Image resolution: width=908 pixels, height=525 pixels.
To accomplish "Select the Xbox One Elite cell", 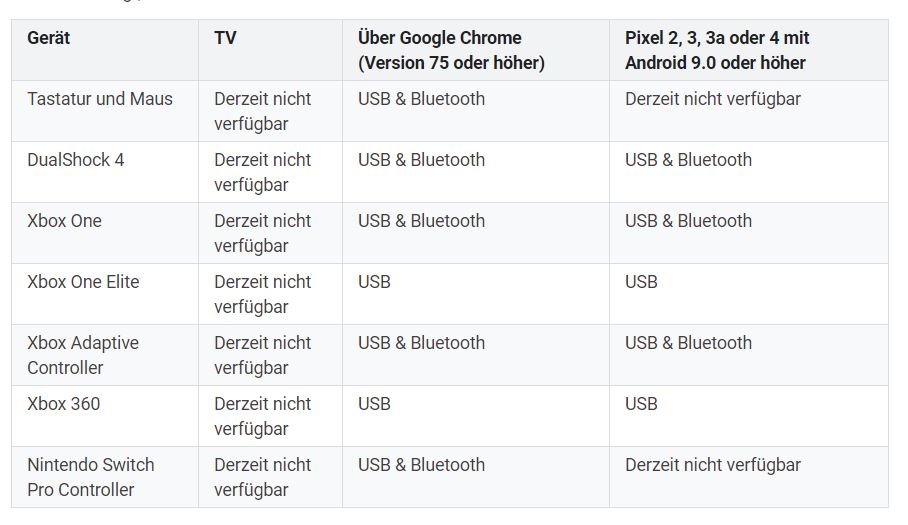I will [x=83, y=282].
